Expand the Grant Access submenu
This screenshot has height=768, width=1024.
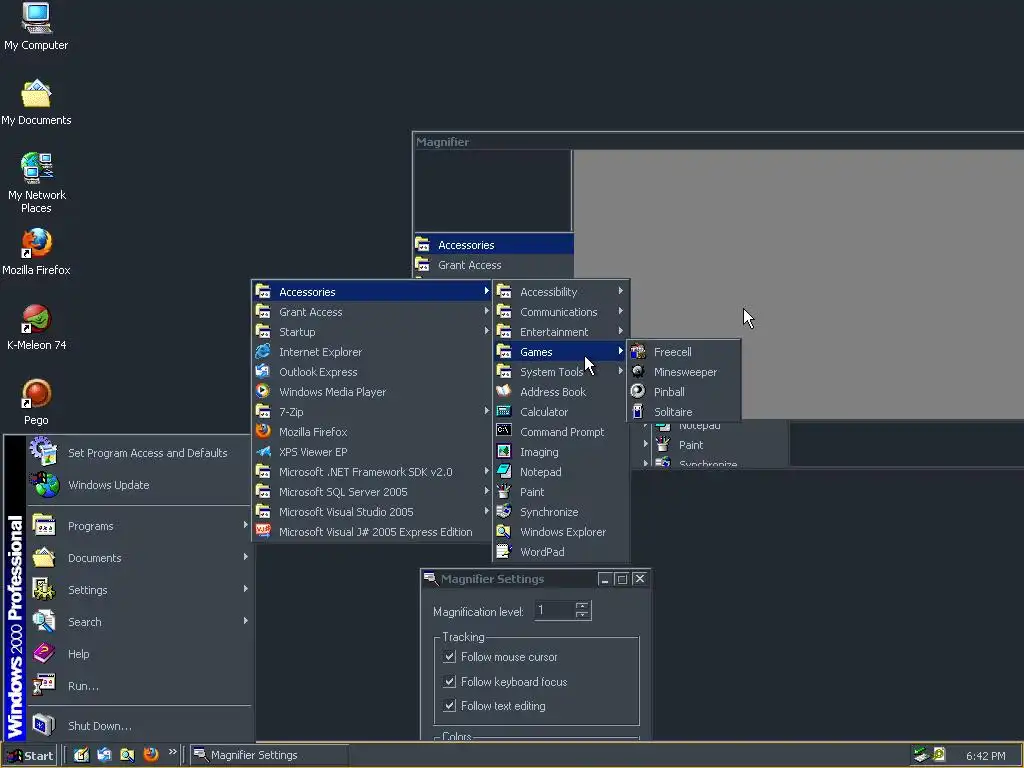tap(372, 312)
